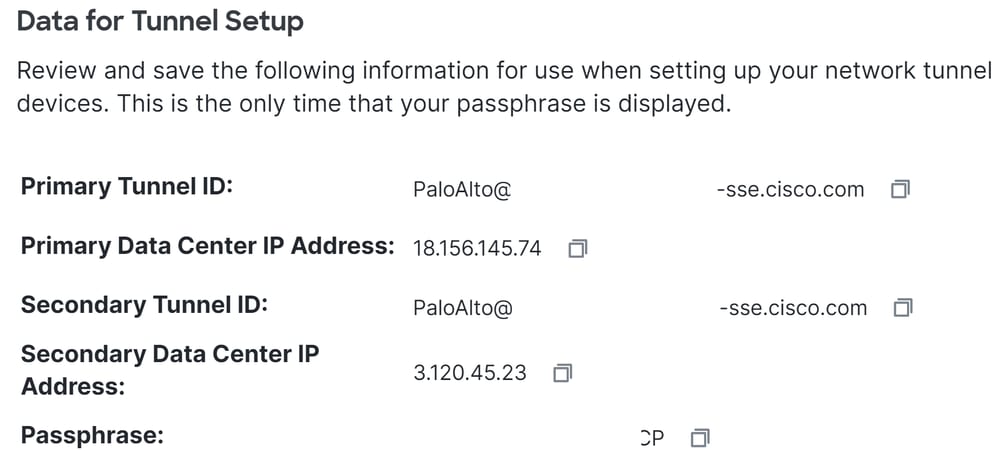
Task: Click the Secondary Data Center IP Address label
Action: (x=169, y=369)
